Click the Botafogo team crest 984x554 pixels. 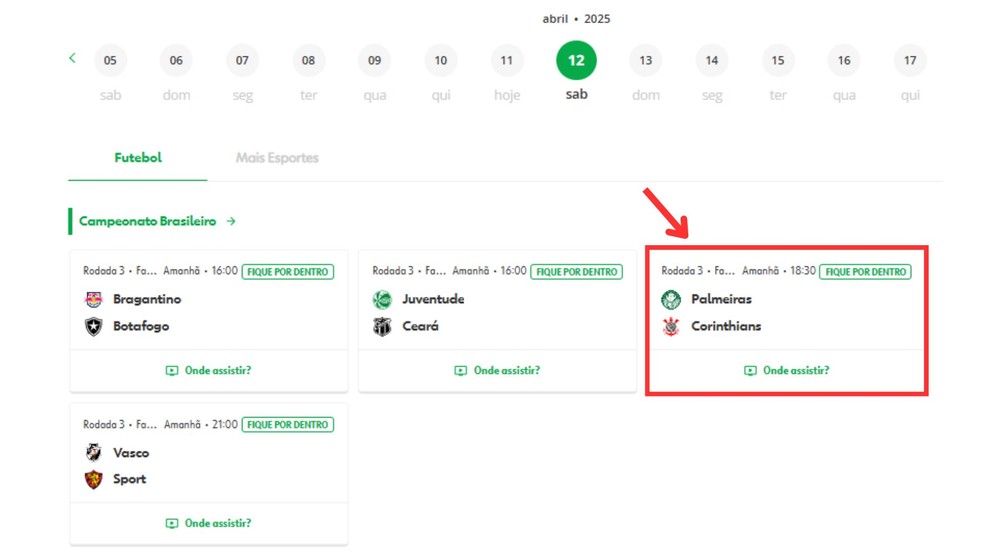(94, 327)
